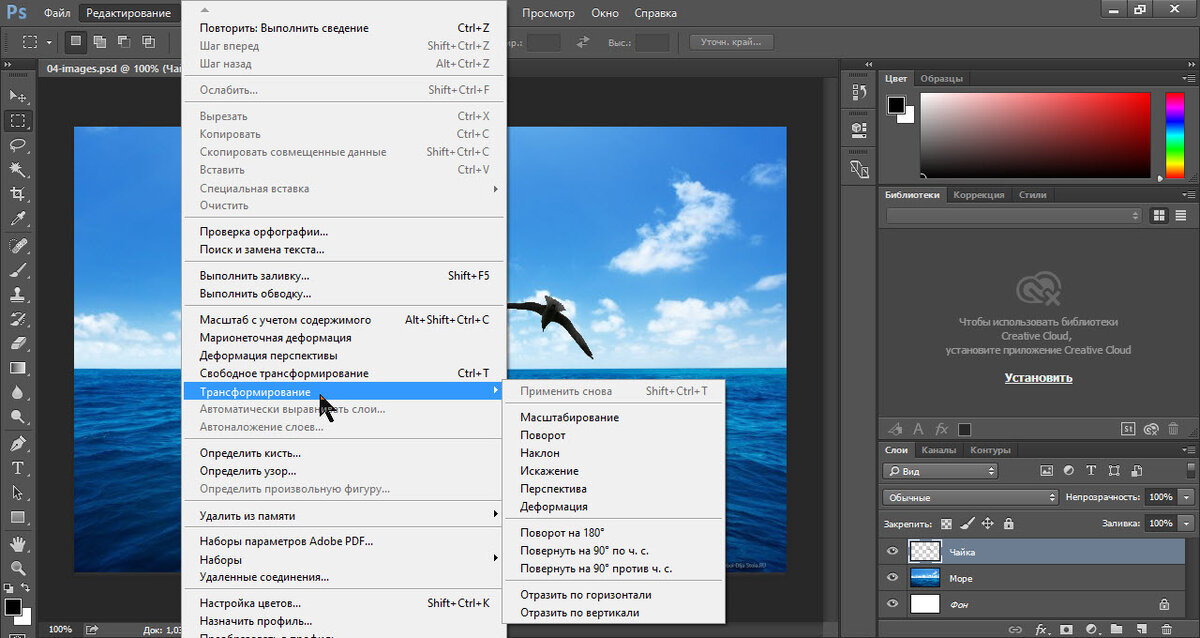Viewport: 1200px width, 638px height.
Task: Switch to the Каналы tab
Action: (939, 450)
